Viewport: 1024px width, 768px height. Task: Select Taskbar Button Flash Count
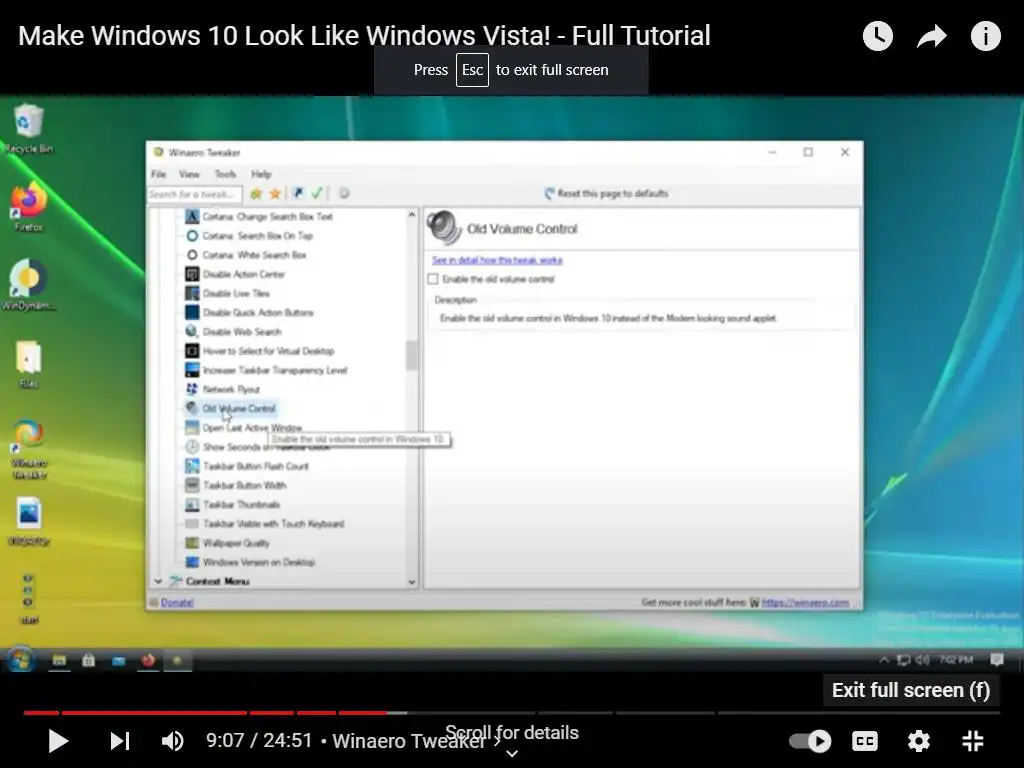(247, 466)
